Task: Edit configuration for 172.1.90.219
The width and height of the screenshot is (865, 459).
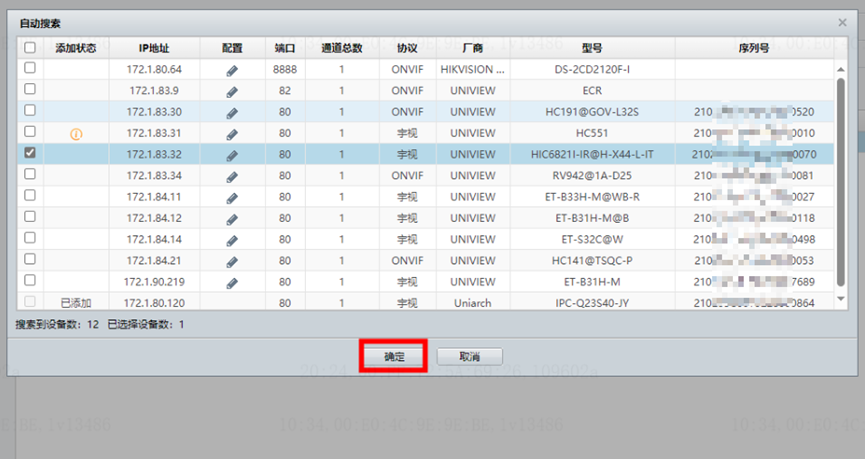Action: [x=232, y=282]
